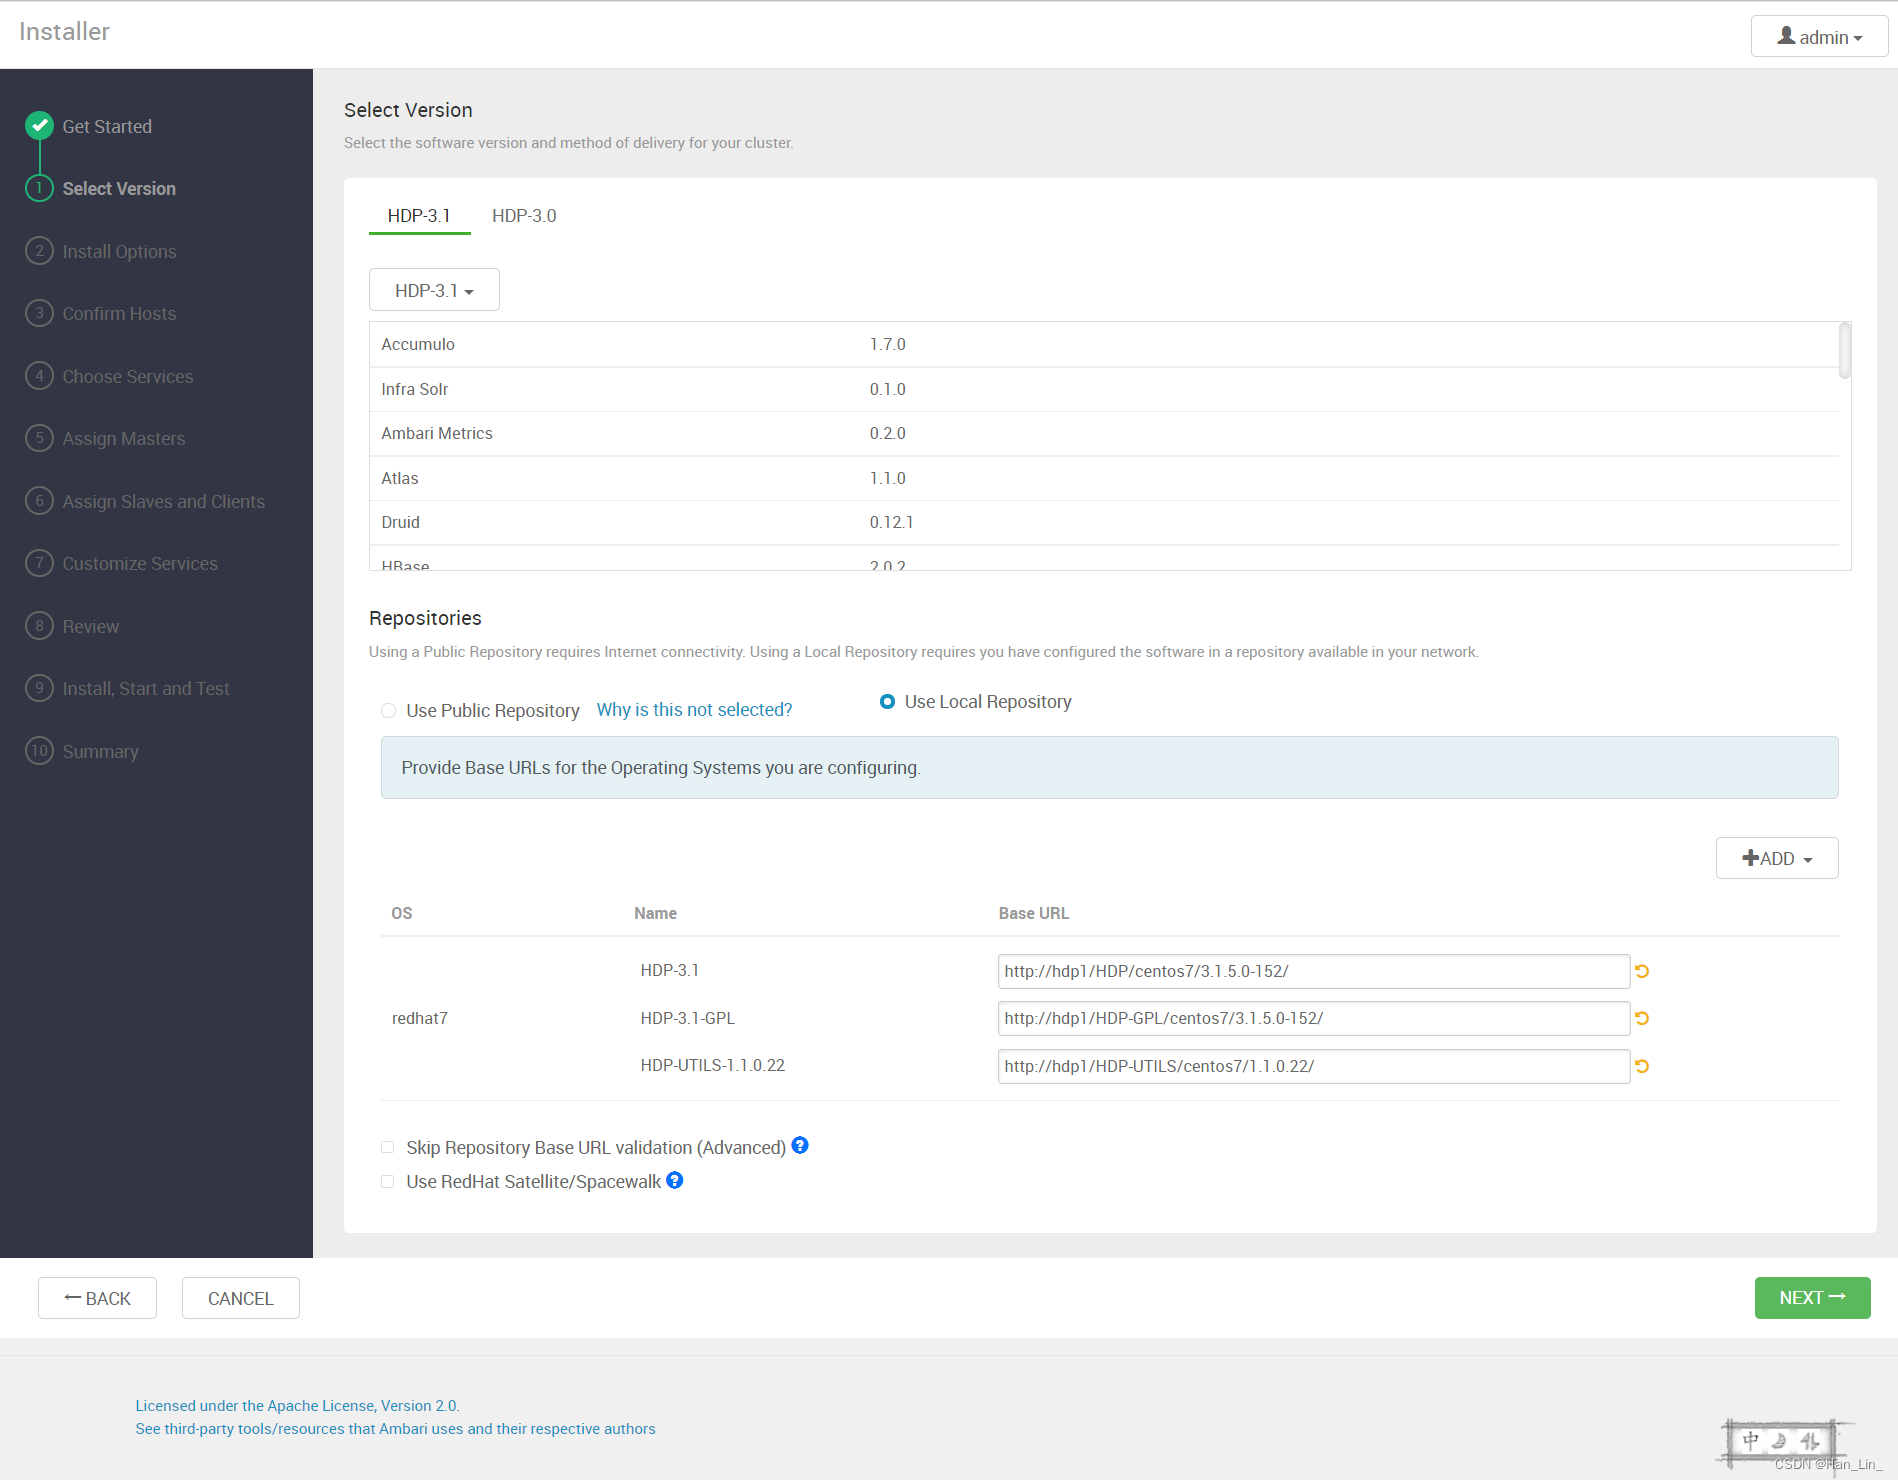This screenshot has width=1898, height=1480.
Task: Click the green checkmark icon beside Get Started
Action: [x=39, y=126]
